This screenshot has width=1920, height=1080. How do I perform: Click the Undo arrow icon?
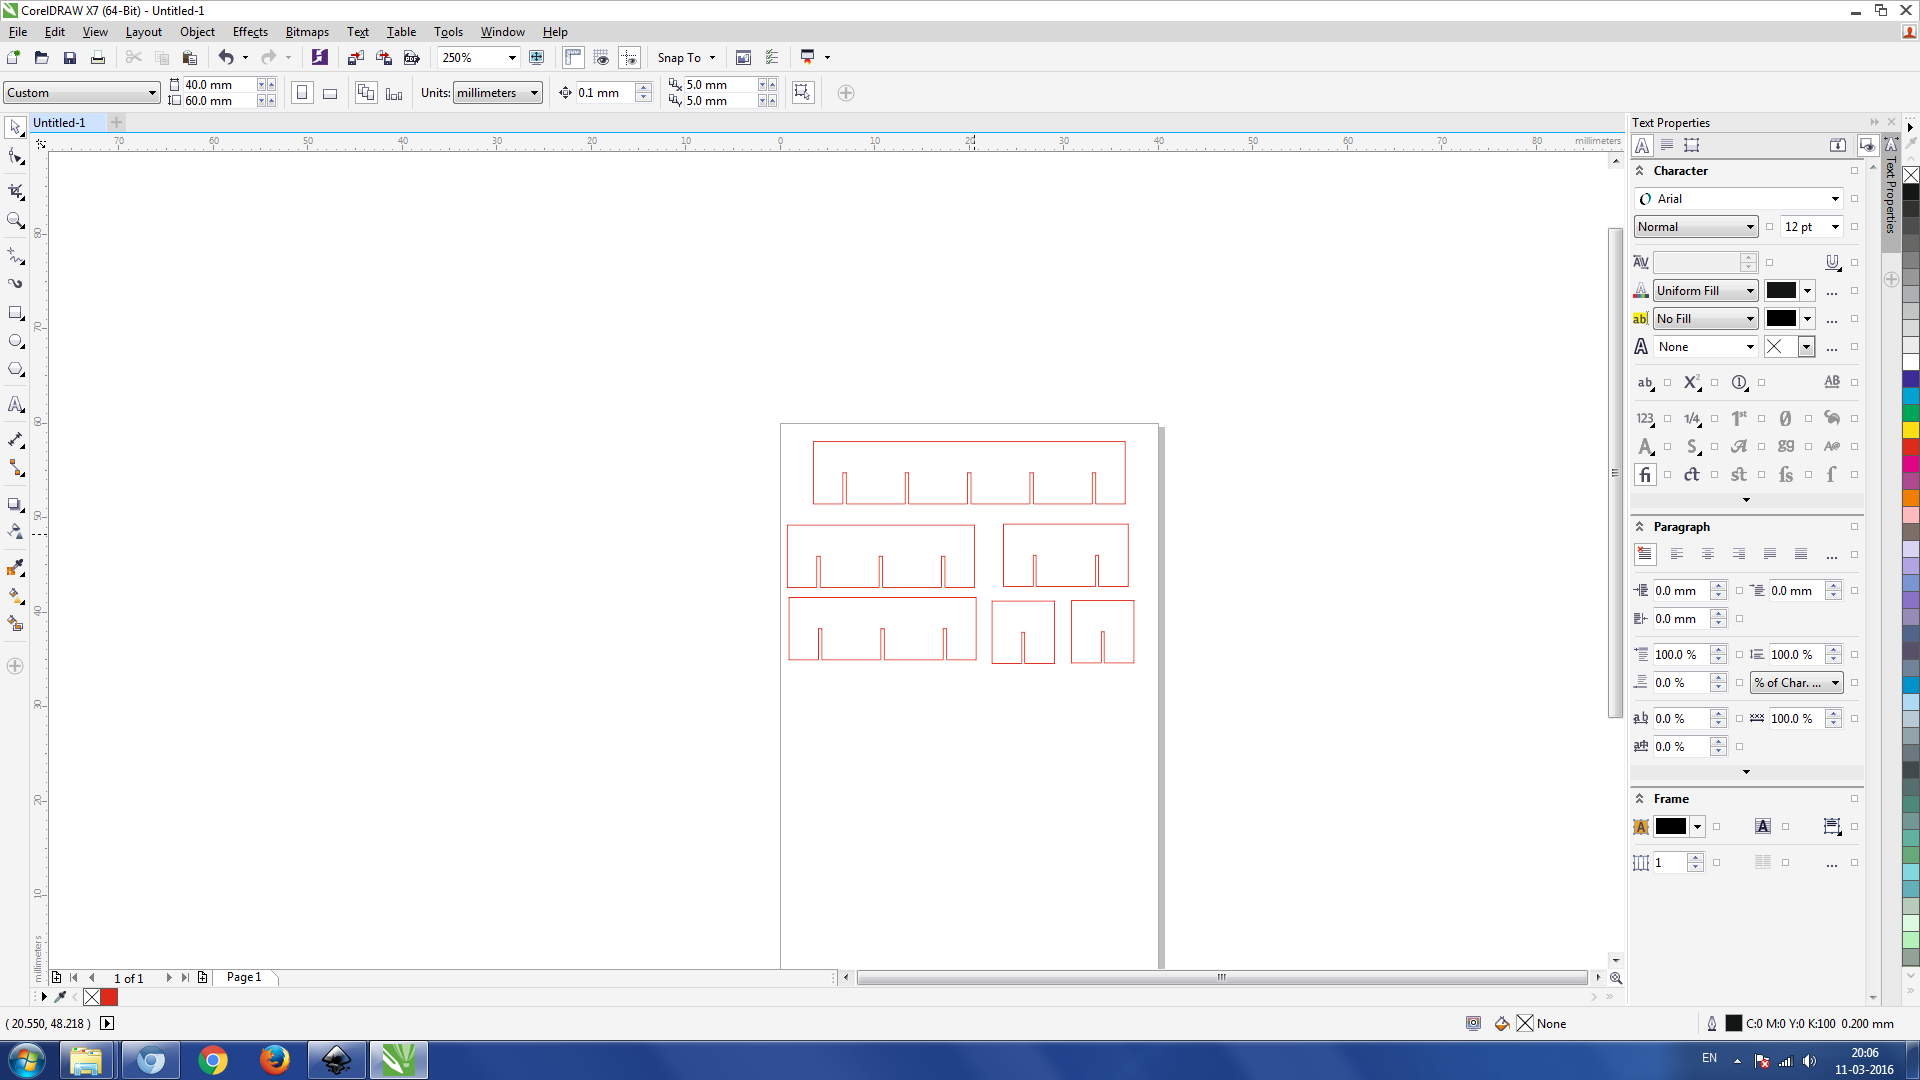pyautogui.click(x=226, y=57)
